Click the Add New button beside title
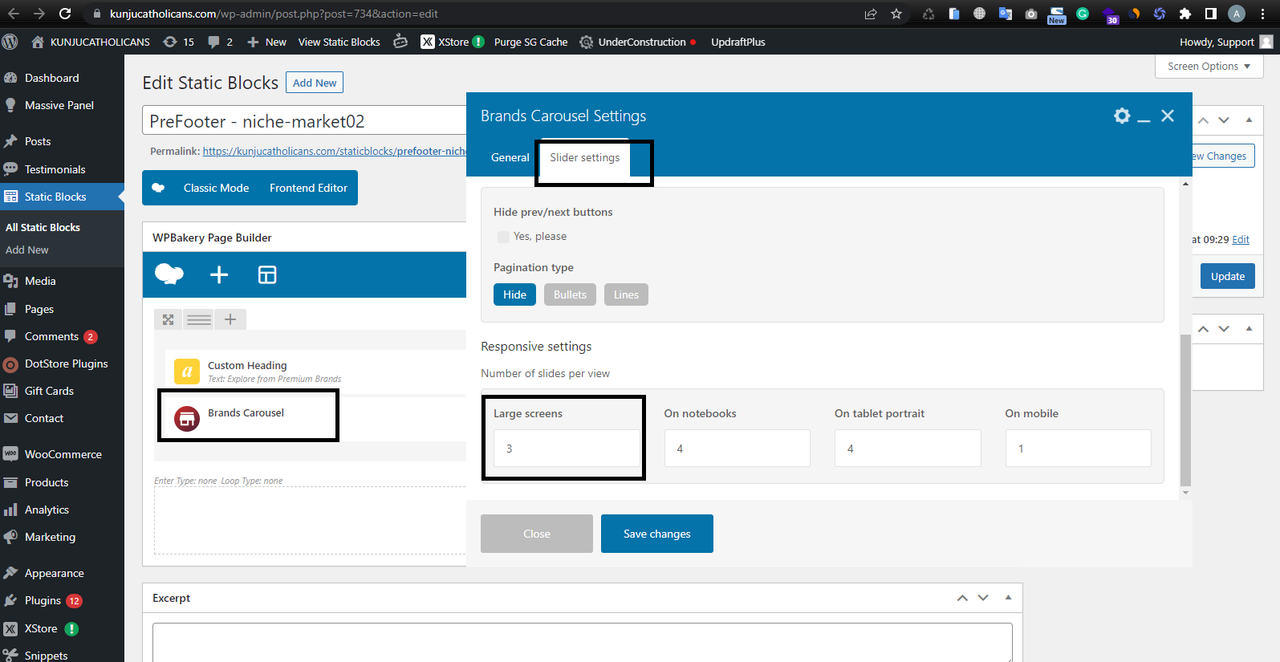The height and width of the screenshot is (662, 1280). point(314,83)
